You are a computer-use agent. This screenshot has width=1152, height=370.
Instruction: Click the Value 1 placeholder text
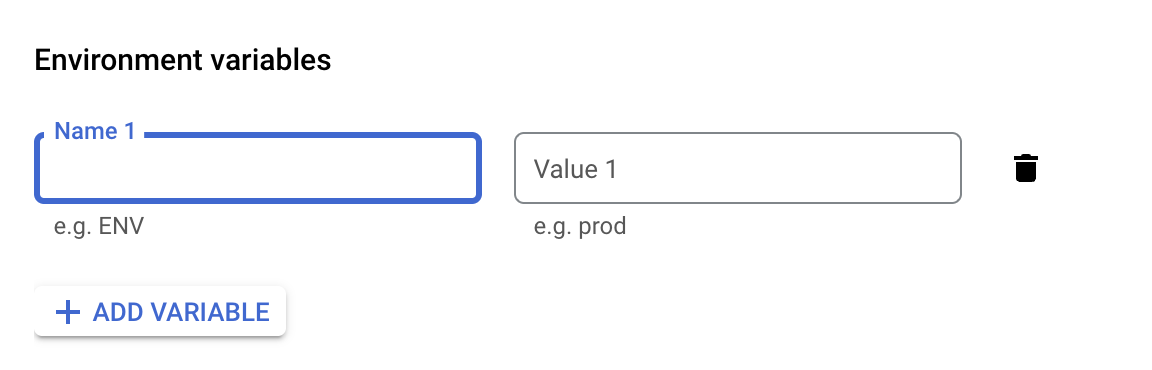[575, 169]
